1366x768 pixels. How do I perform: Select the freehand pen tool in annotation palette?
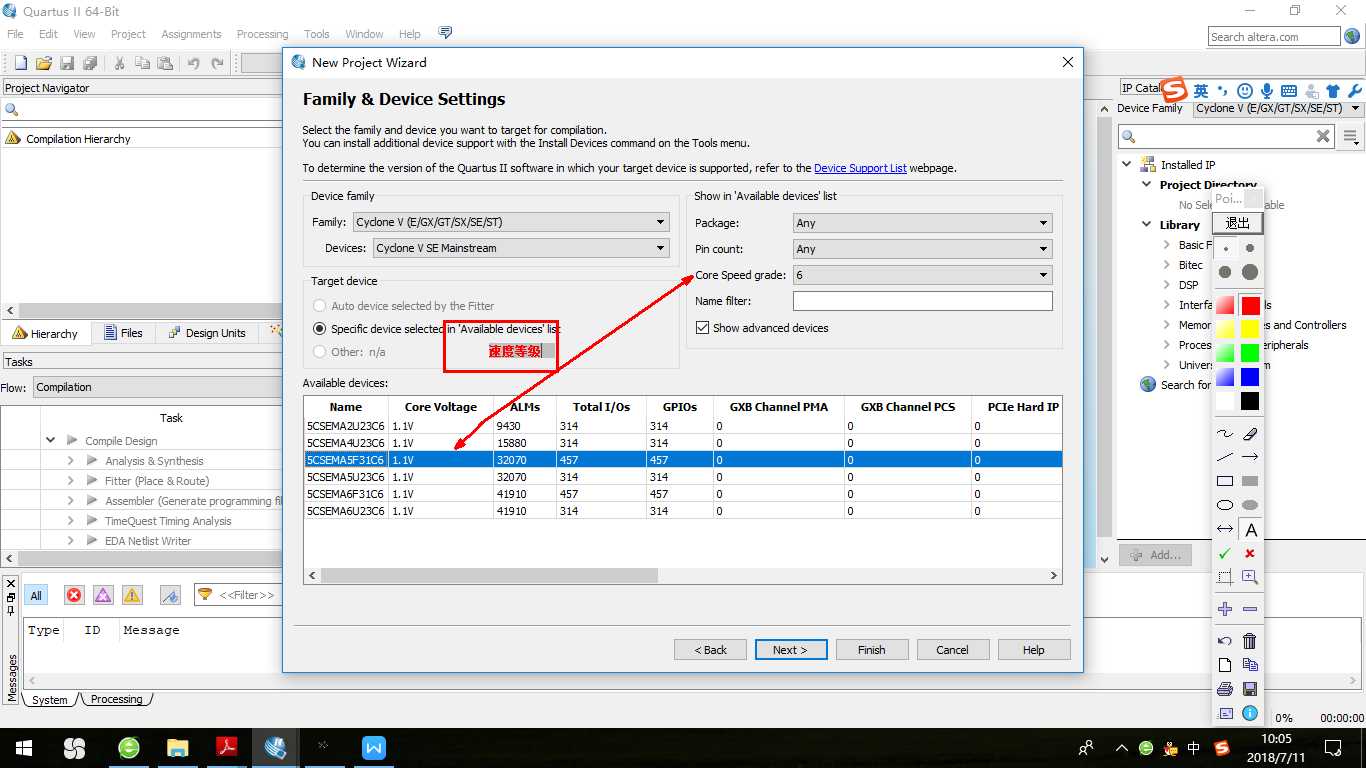click(1225, 434)
